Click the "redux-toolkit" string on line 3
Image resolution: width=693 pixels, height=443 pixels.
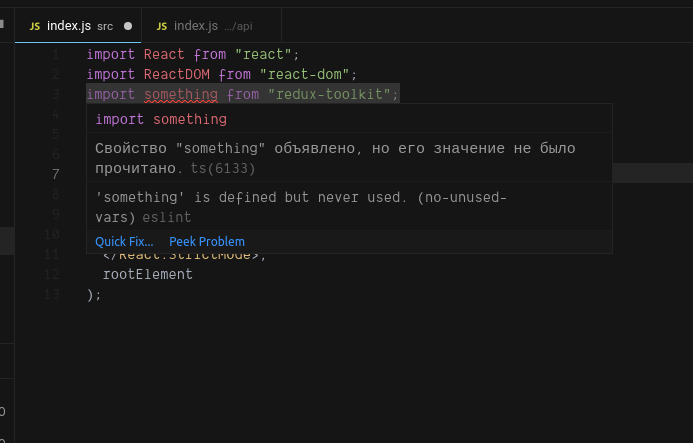(329, 94)
